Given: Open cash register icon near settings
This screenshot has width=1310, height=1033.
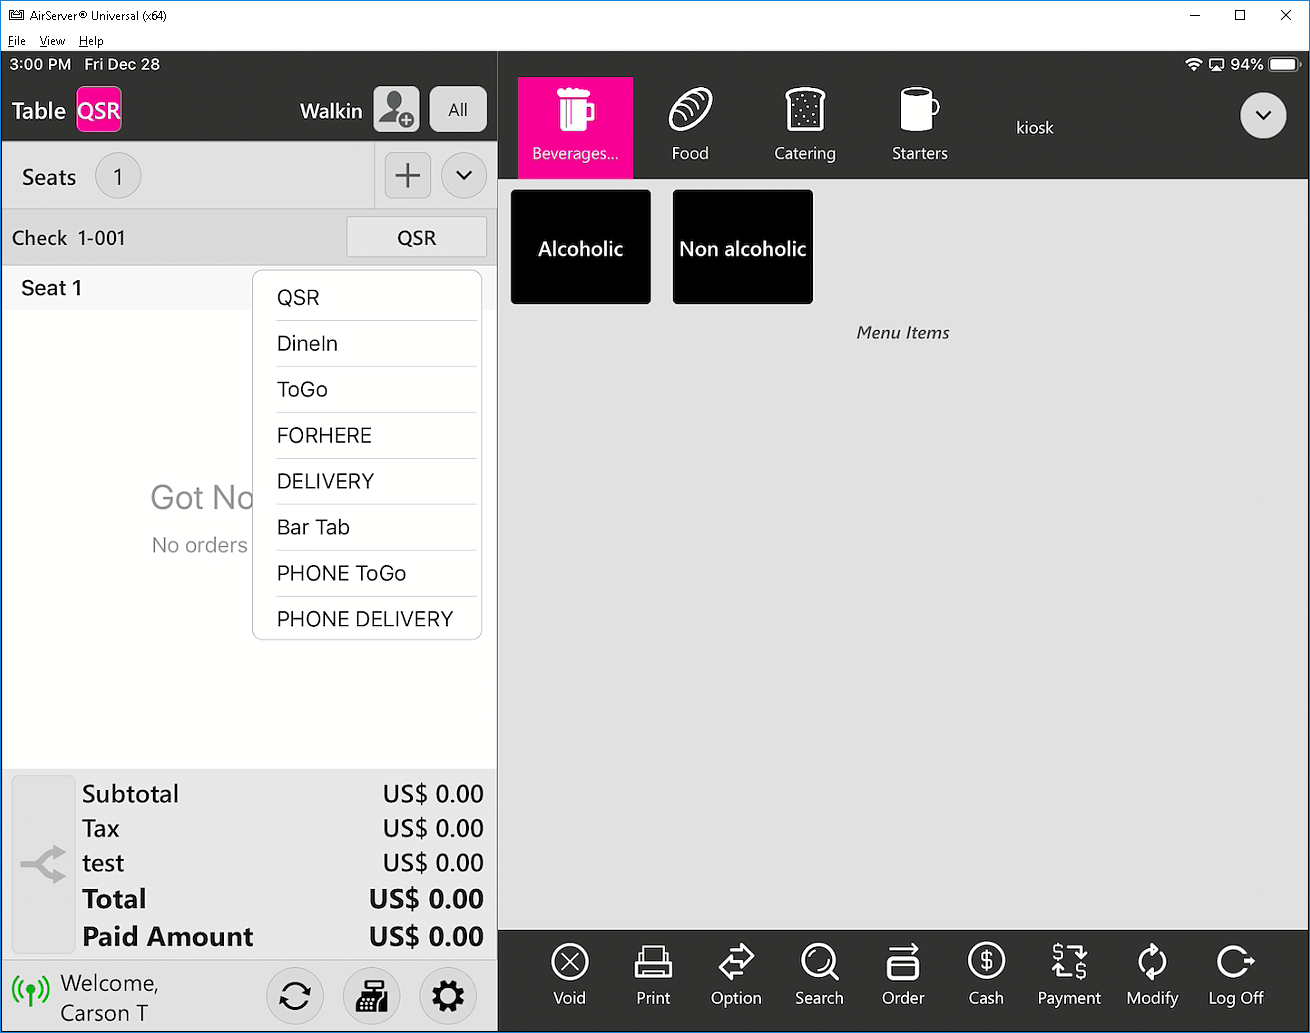Looking at the screenshot, I should [x=371, y=996].
